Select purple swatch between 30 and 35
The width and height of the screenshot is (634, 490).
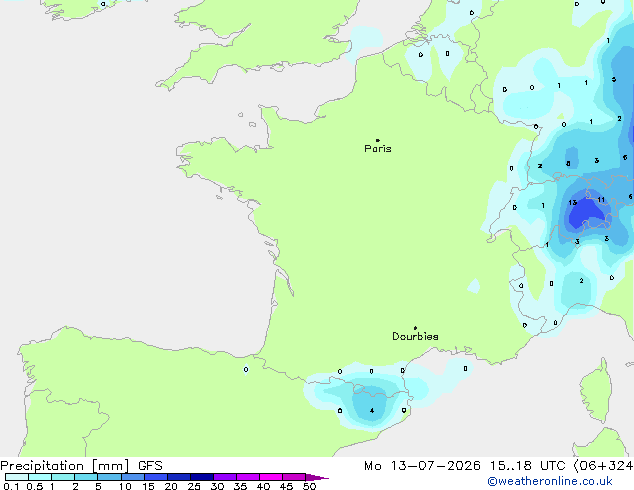point(225,477)
